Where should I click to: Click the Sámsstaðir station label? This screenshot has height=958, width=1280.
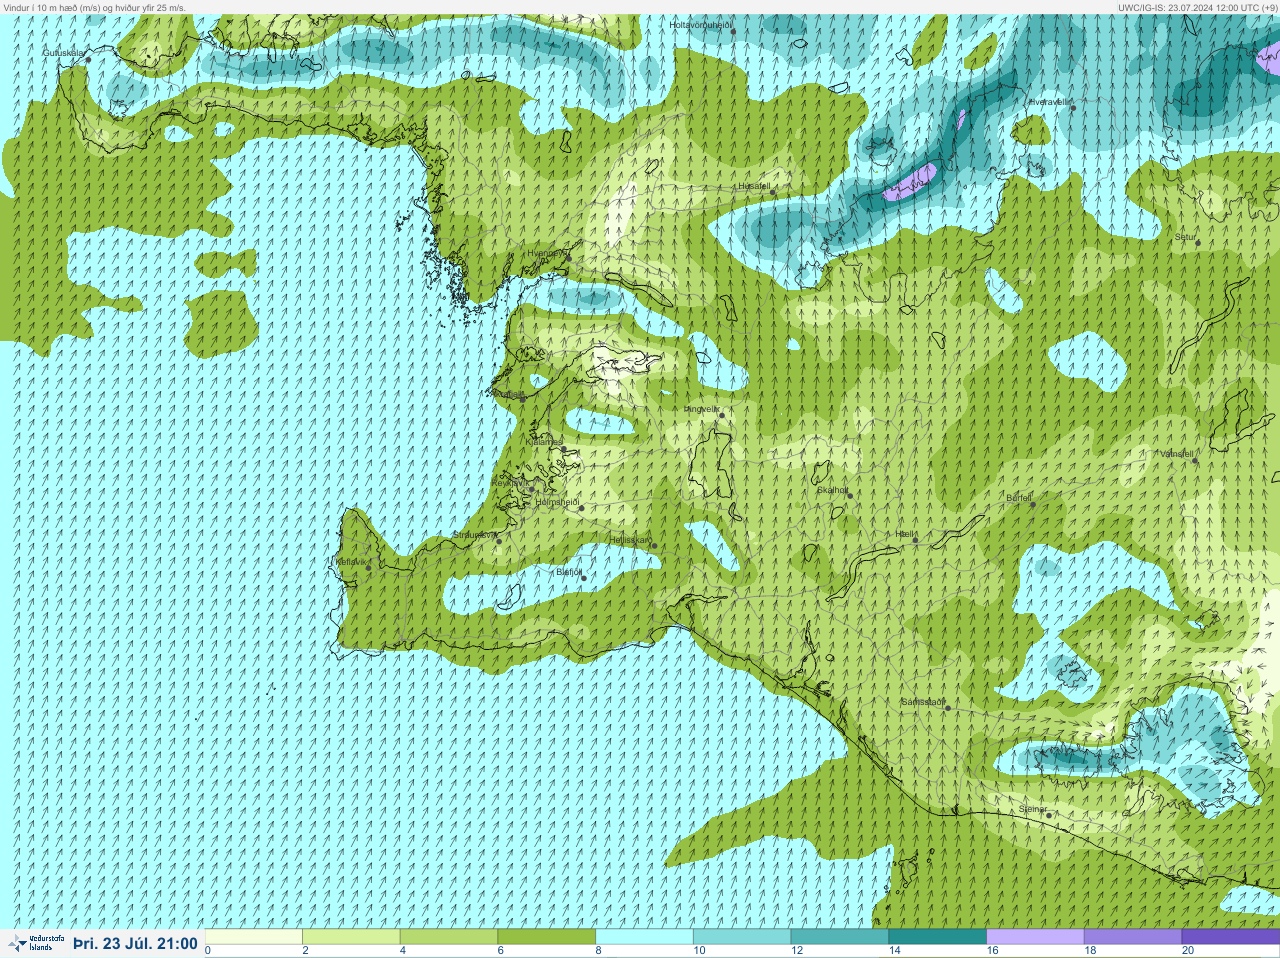click(x=923, y=702)
